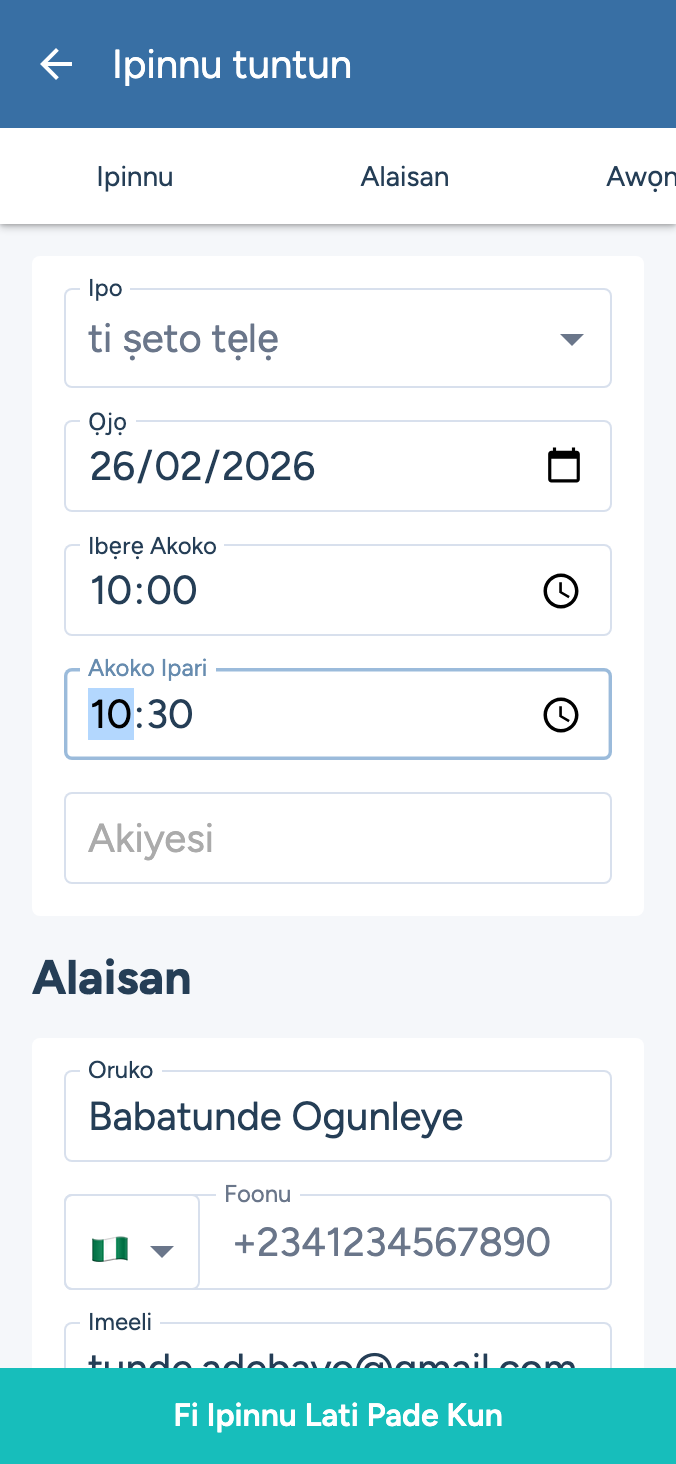Screen dimensions: 676x1464
Task: Click the clock icon in Ibẹrẹ Akoko
Action: pyautogui.click(x=561, y=591)
